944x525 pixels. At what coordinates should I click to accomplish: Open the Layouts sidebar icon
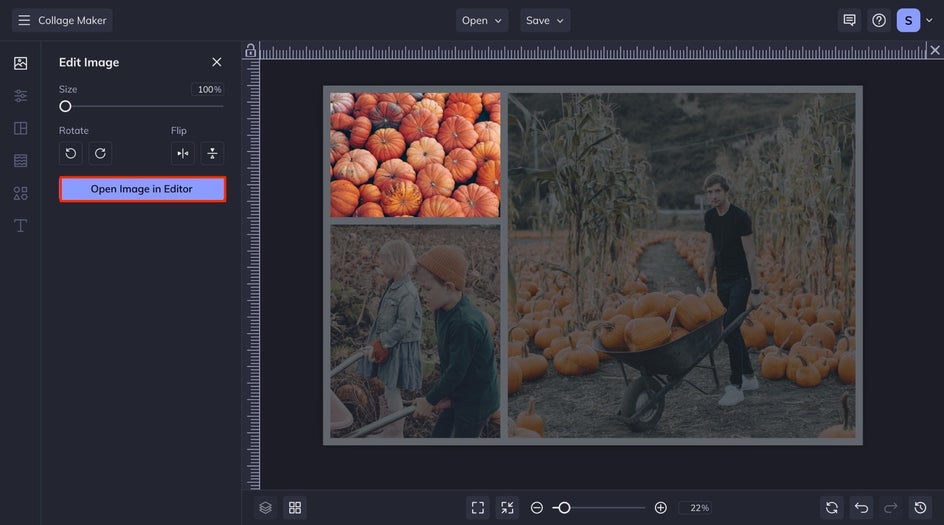click(20, 128)
